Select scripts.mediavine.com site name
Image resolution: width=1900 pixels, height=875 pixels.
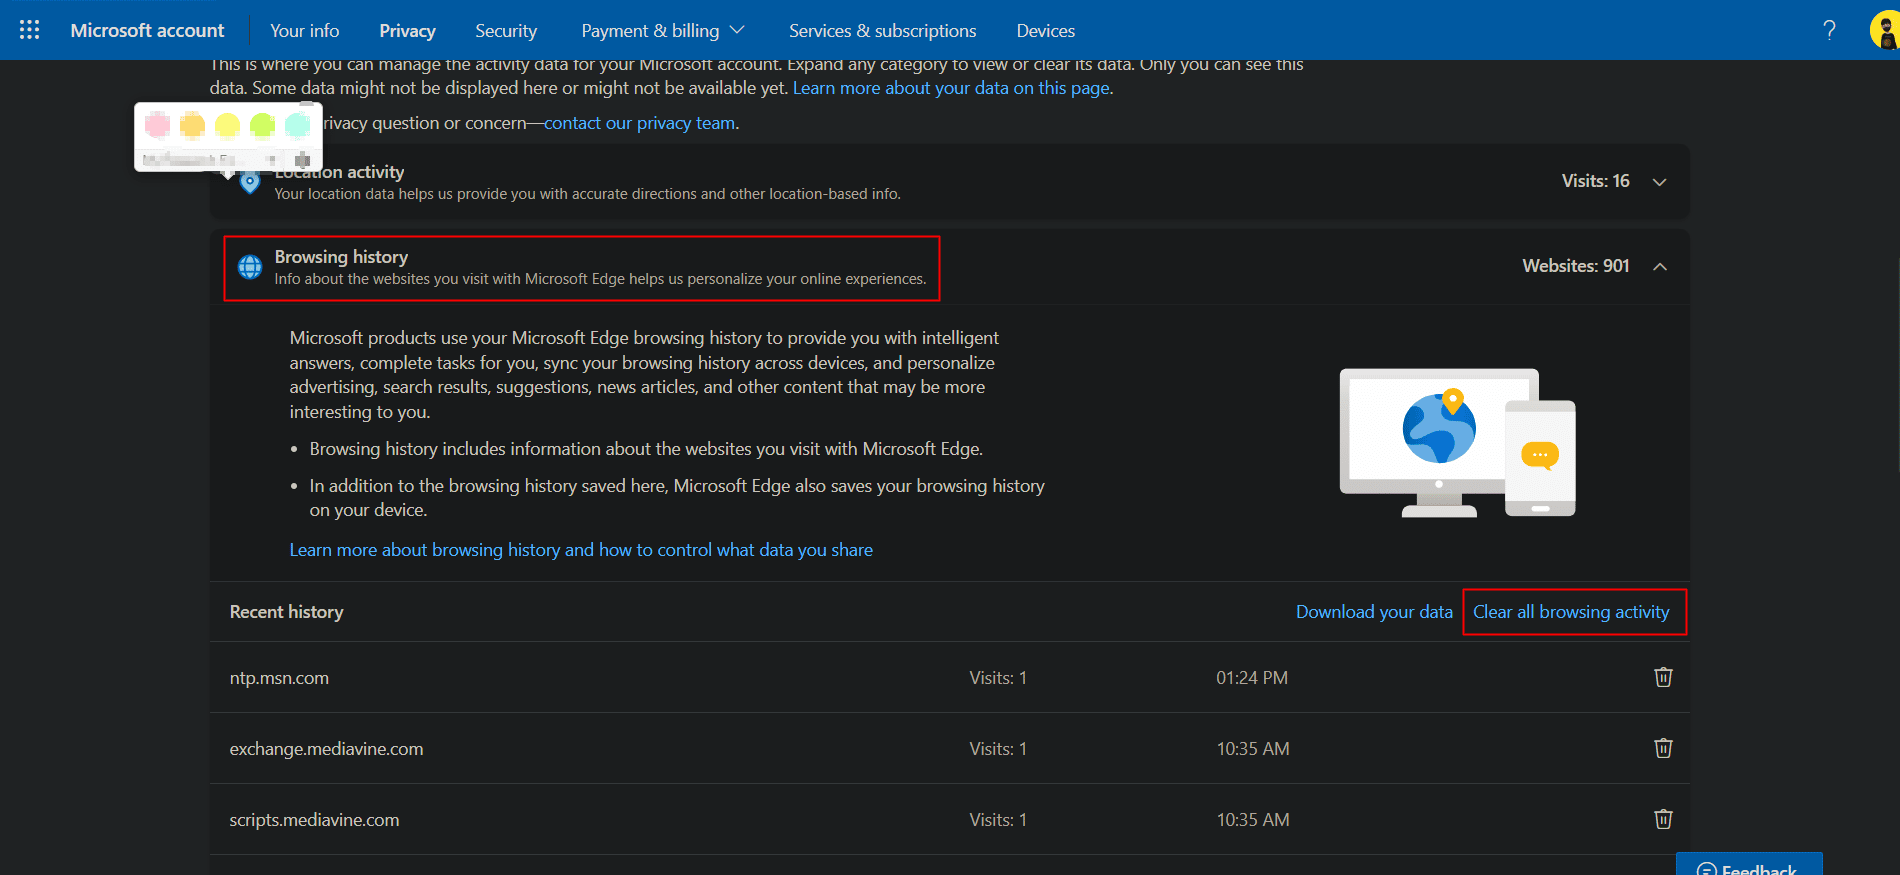[314, 820]
